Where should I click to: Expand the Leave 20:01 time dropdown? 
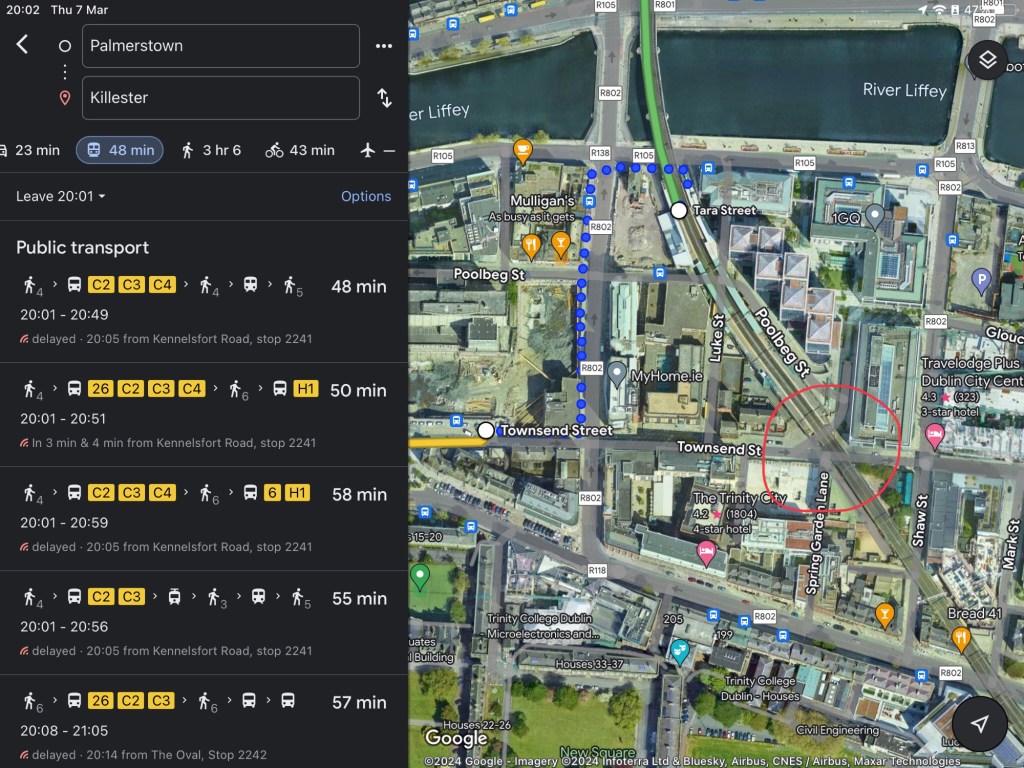(x=61, y=196)
